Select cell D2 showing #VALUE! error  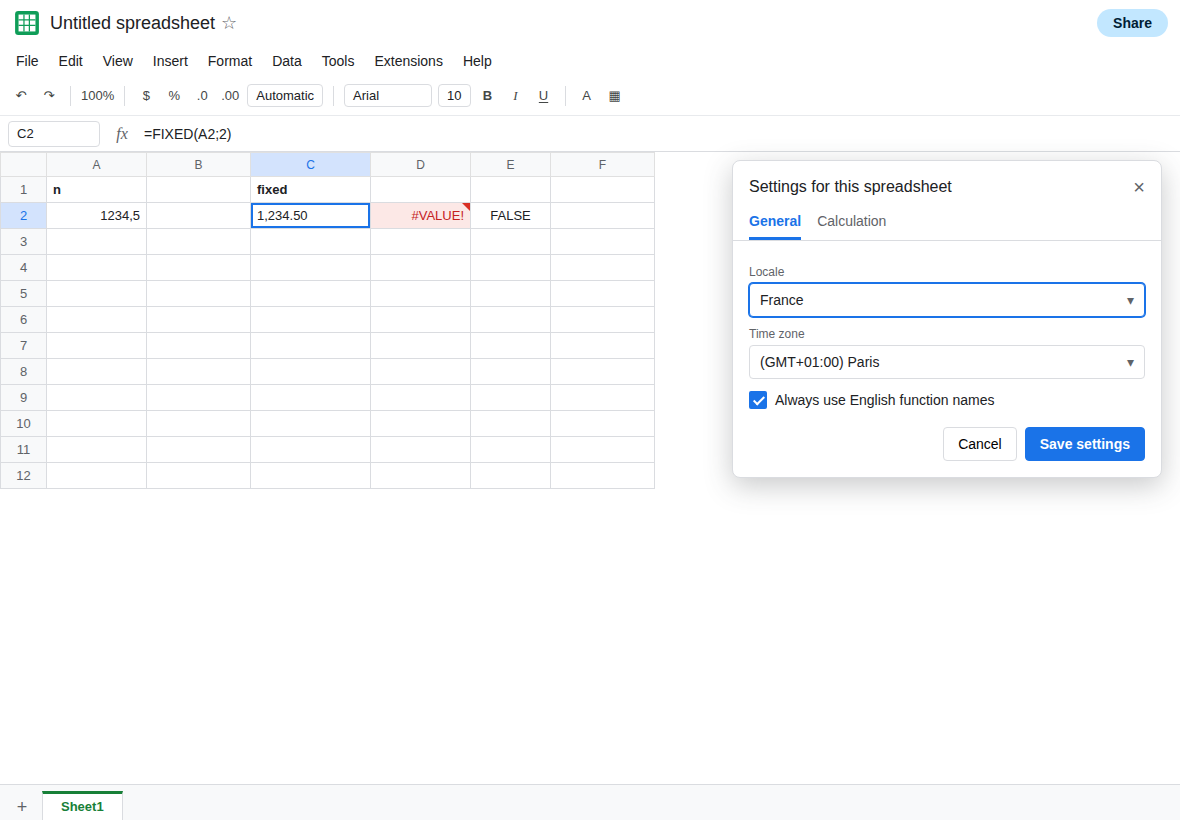[420, 216]
